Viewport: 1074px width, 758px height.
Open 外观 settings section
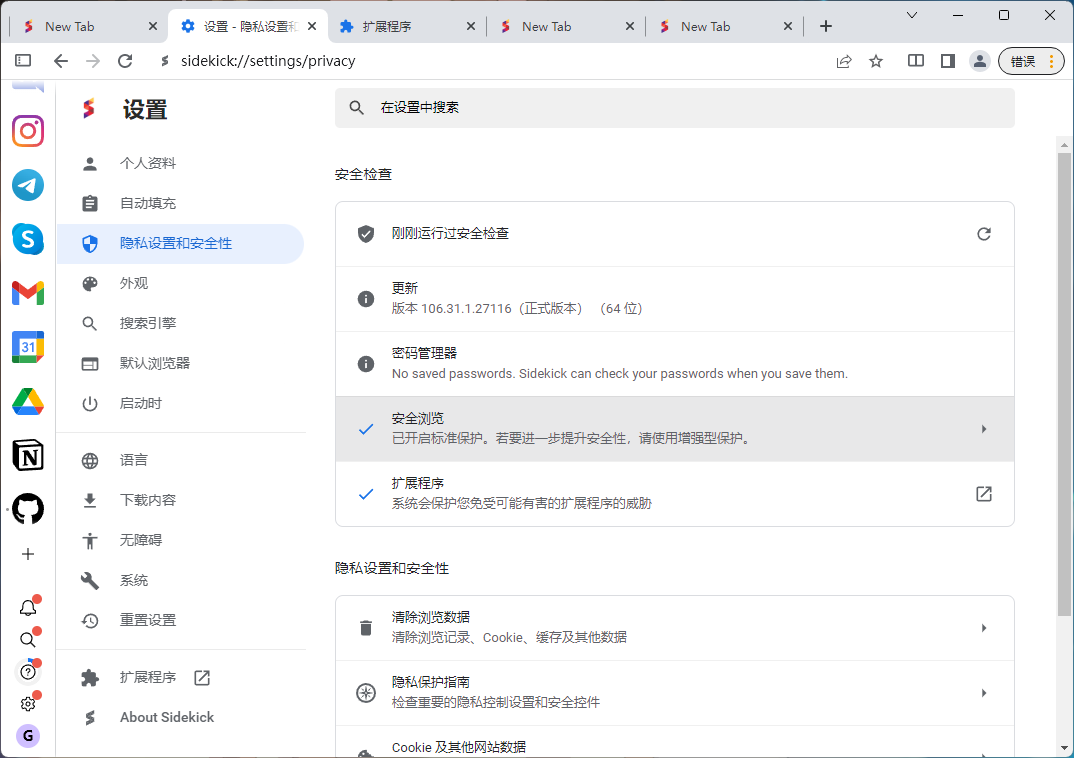(x=181, y=283)
